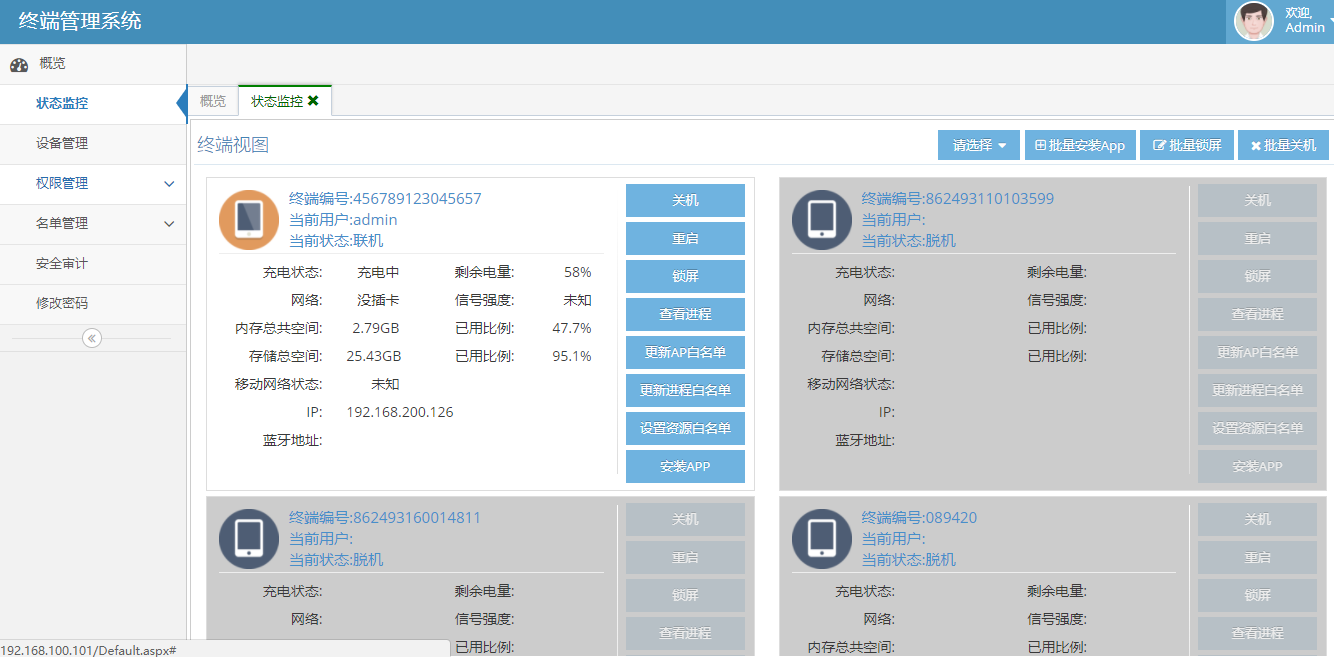Viewport: 1334px width, 657px height.
Task: Click 查看进程 for the online terminal
Action: click(685, 314)
